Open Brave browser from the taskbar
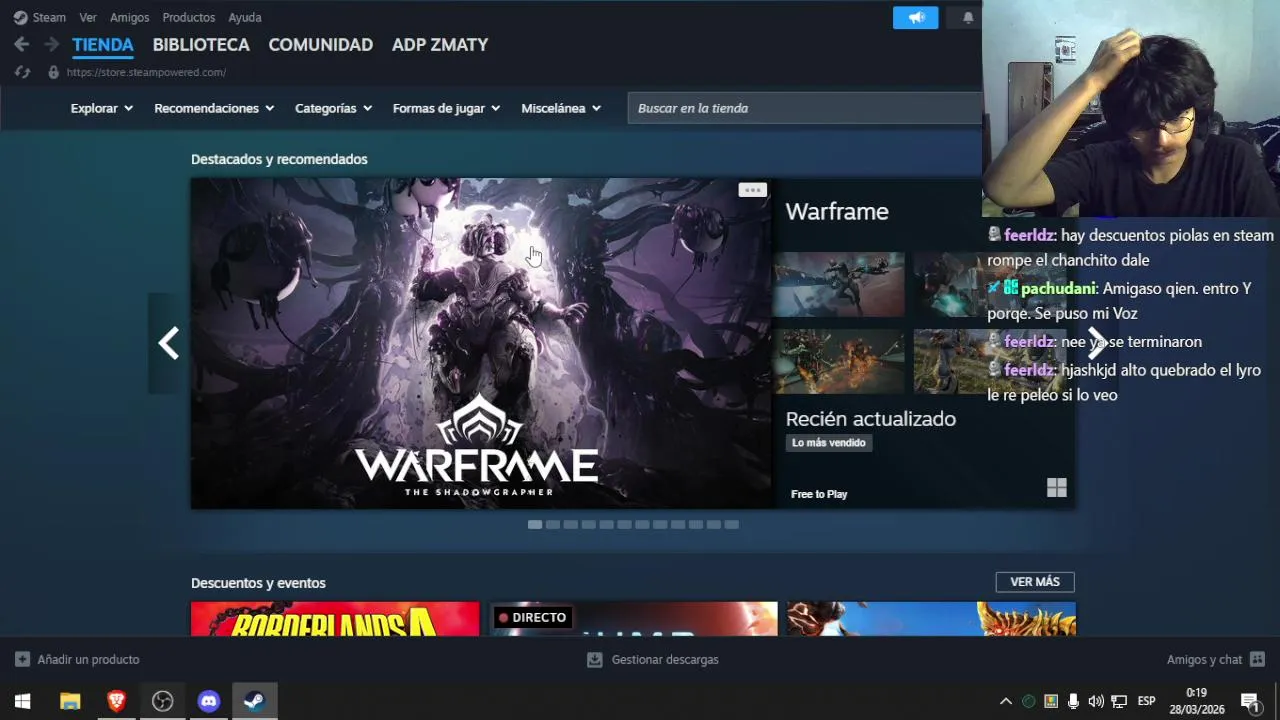1280x720 pixels. coord(116,701)
